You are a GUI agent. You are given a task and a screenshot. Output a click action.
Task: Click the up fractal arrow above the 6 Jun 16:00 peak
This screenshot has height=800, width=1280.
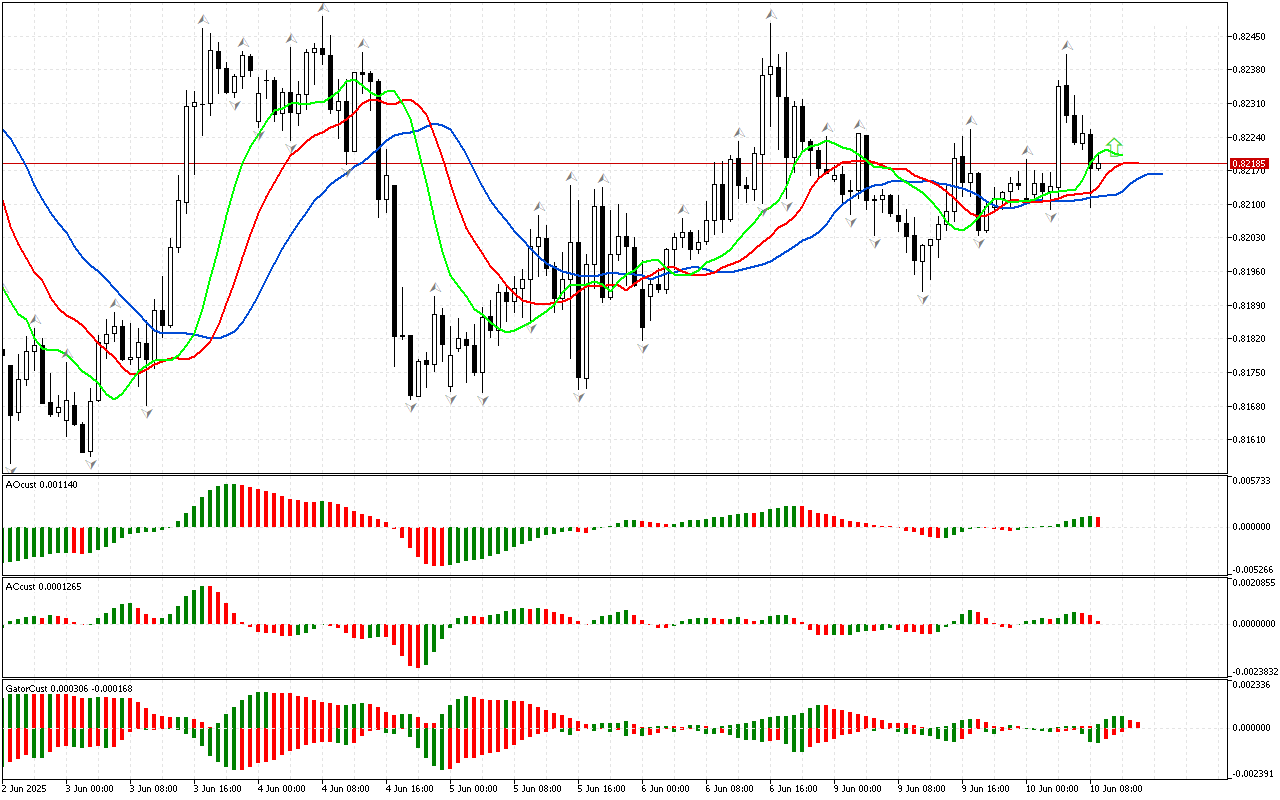[x=771, y=14]
